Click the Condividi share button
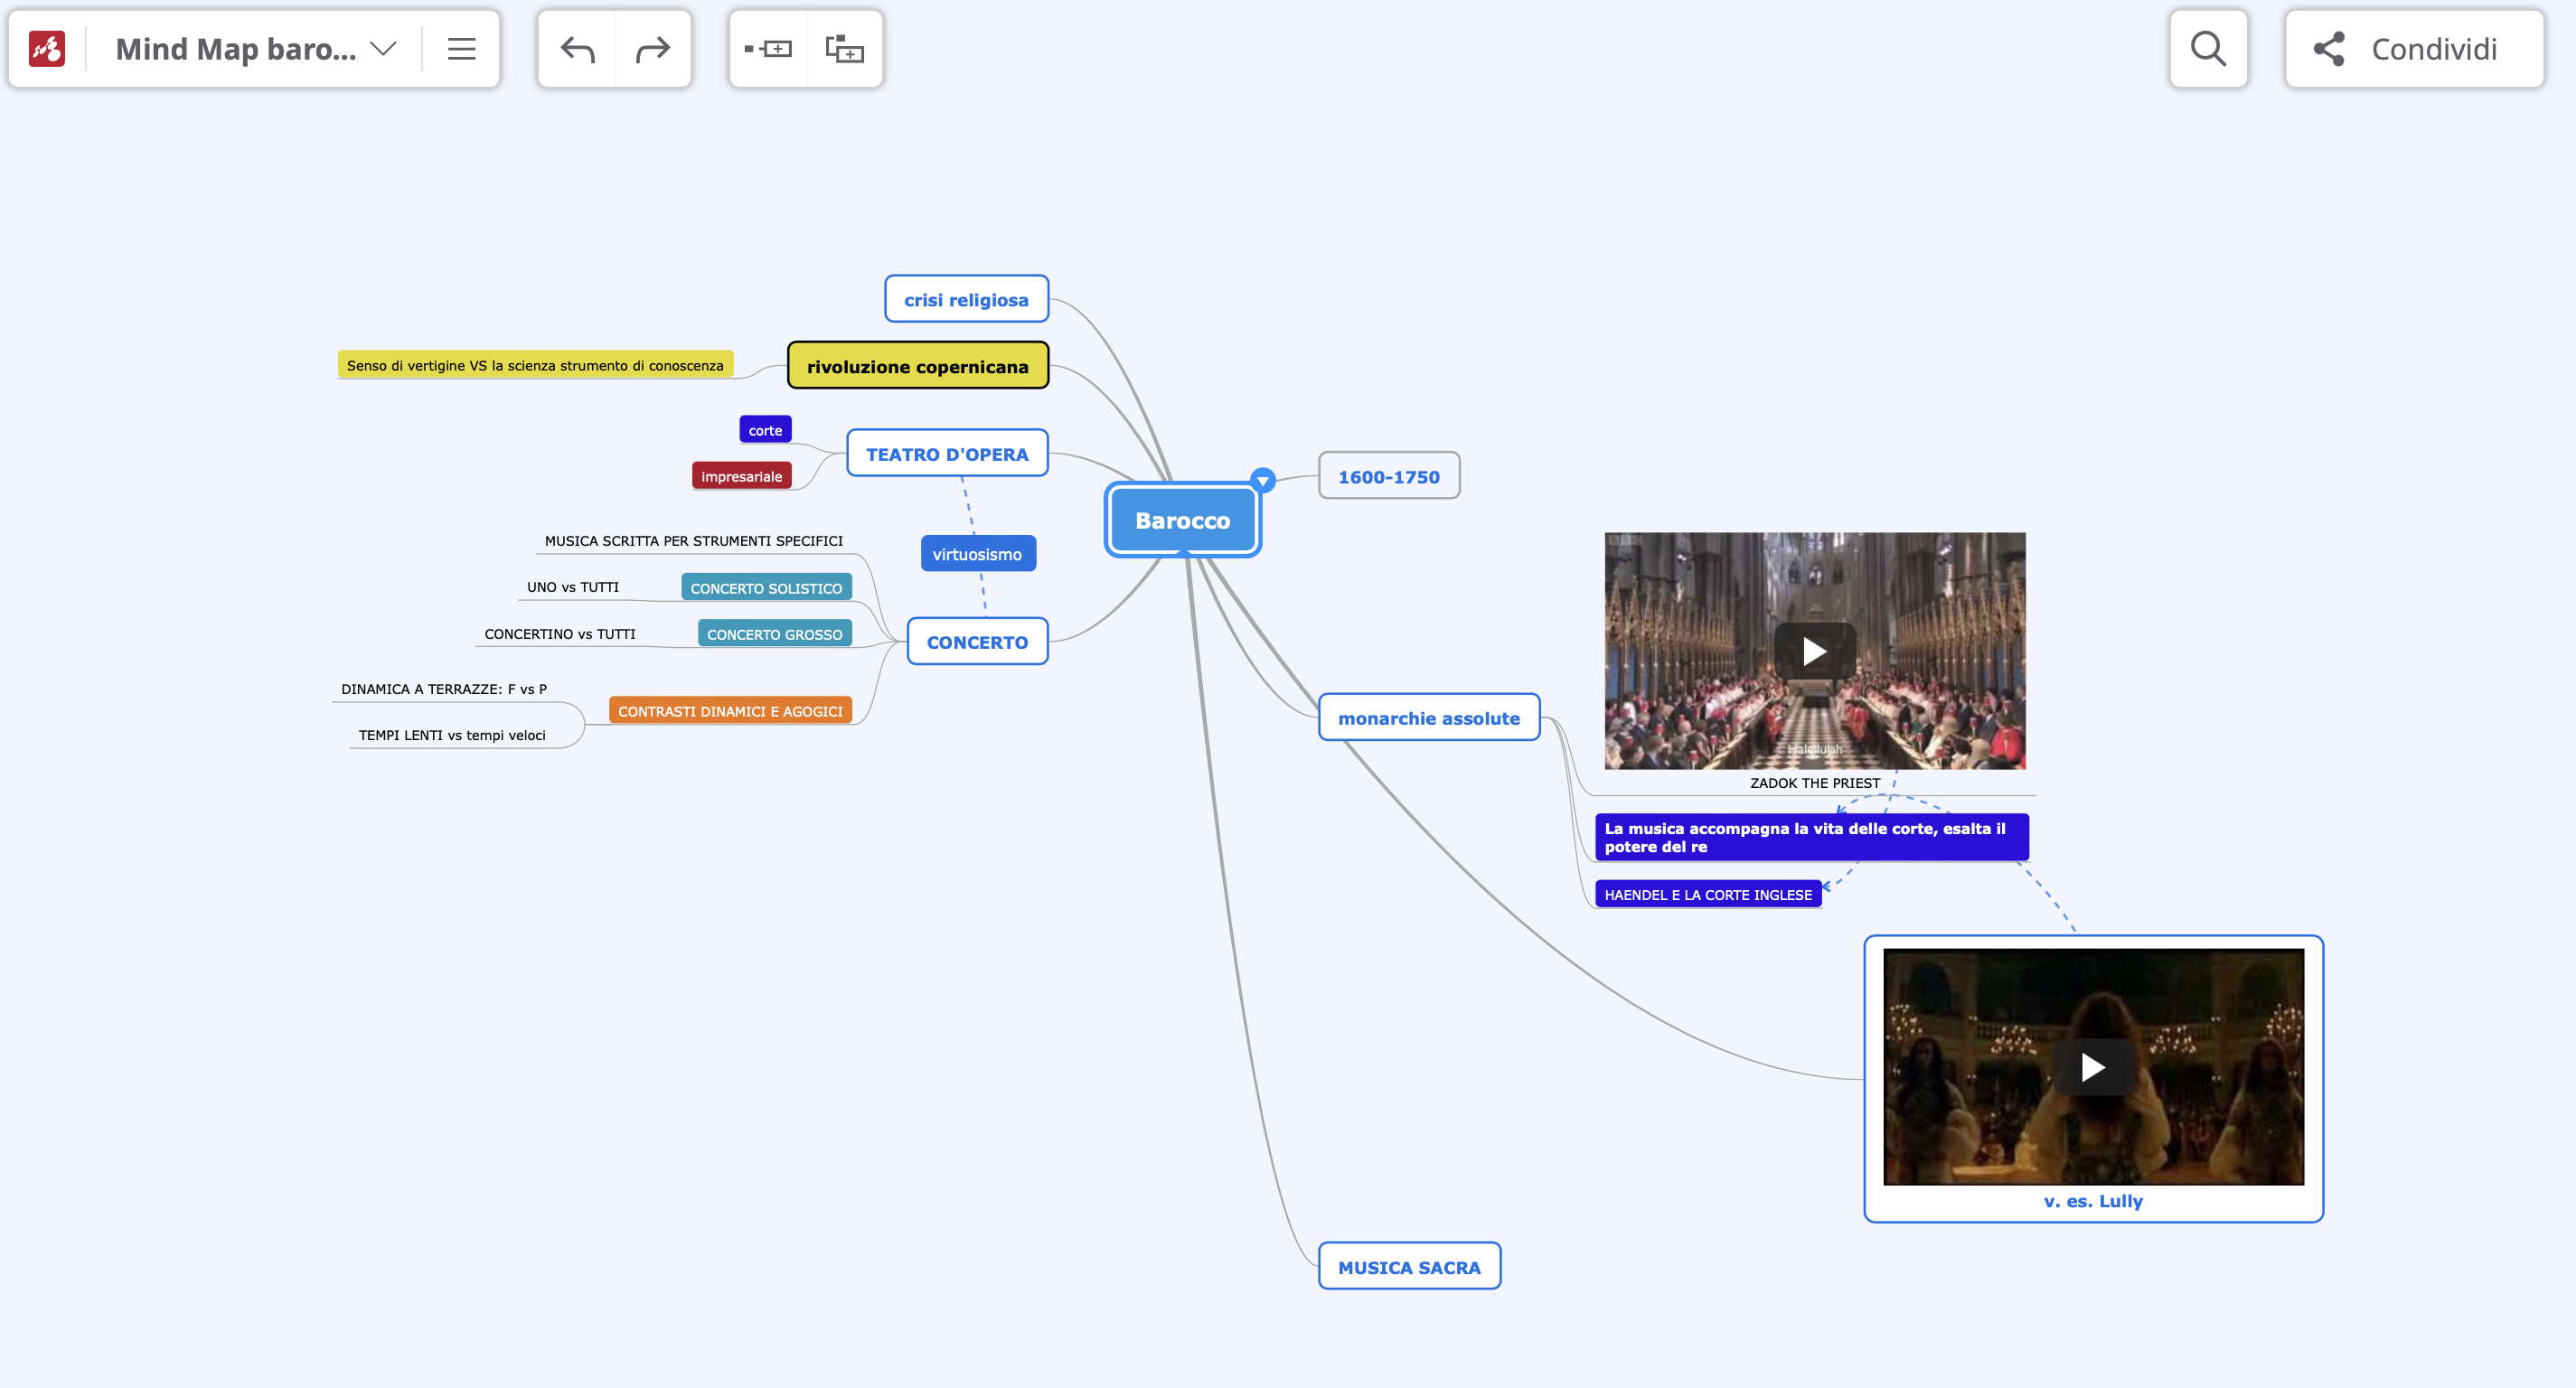The height and width of the screenshot is (1388, 2576). click(2414, 49)
